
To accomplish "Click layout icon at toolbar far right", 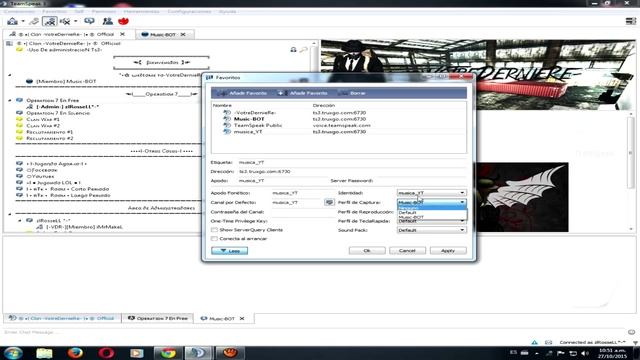I will click(630, 21).
